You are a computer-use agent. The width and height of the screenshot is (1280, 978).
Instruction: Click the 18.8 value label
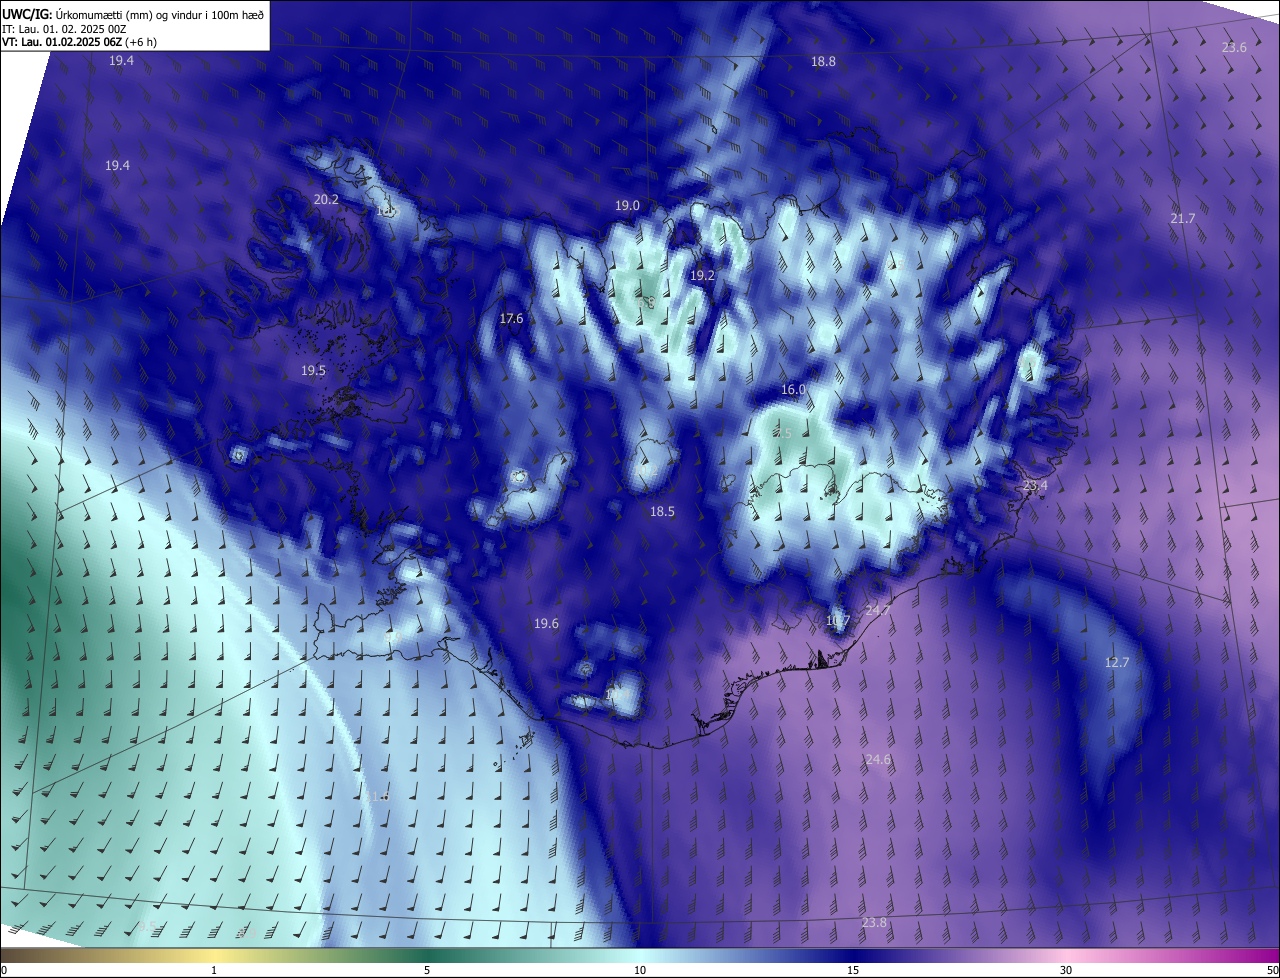[823, 62]
